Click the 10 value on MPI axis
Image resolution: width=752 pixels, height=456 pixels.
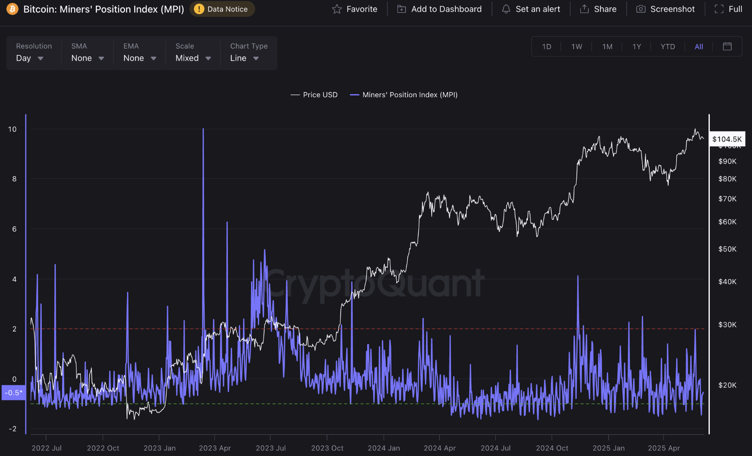[x=12, y=129]
